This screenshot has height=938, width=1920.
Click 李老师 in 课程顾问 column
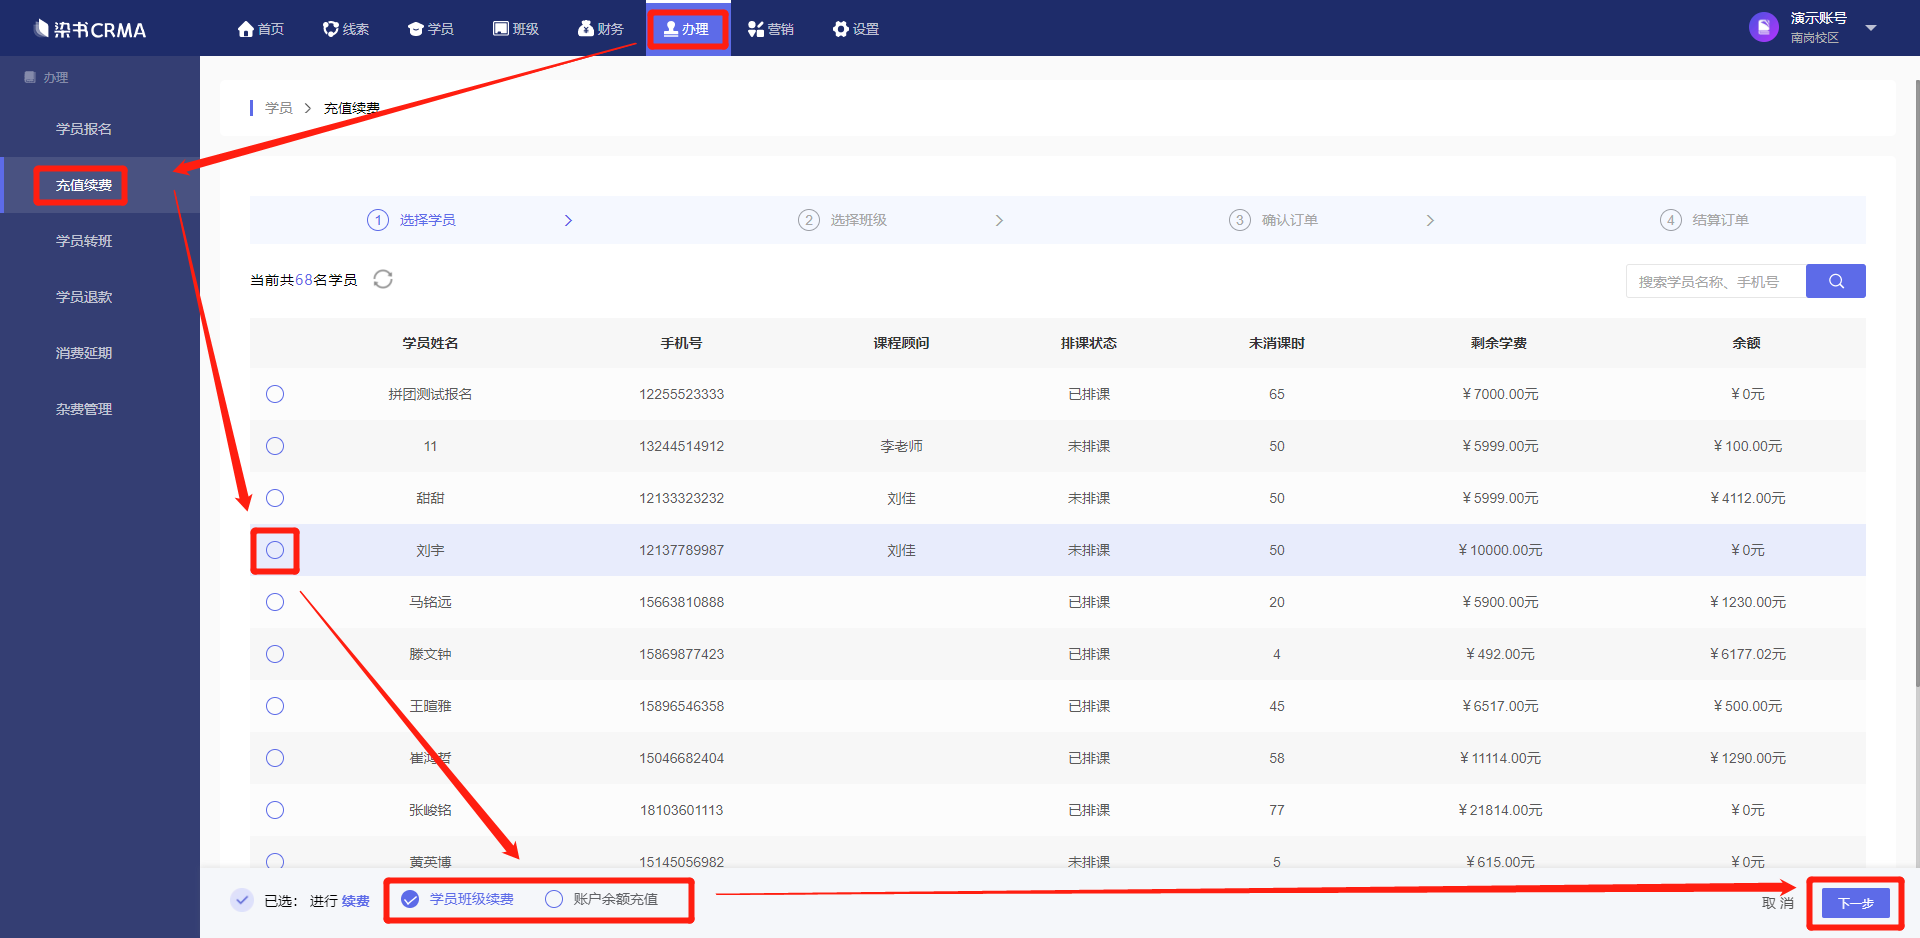(901, 446)
